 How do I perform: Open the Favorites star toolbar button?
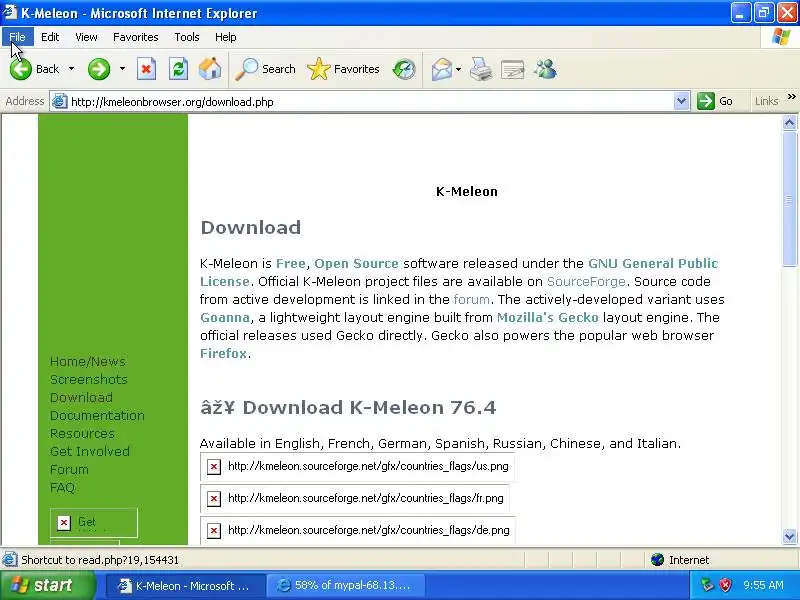[x=343, y=69]
